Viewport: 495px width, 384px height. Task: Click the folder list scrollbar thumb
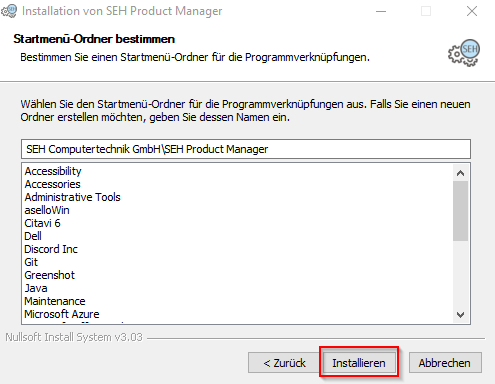(461, 211)
